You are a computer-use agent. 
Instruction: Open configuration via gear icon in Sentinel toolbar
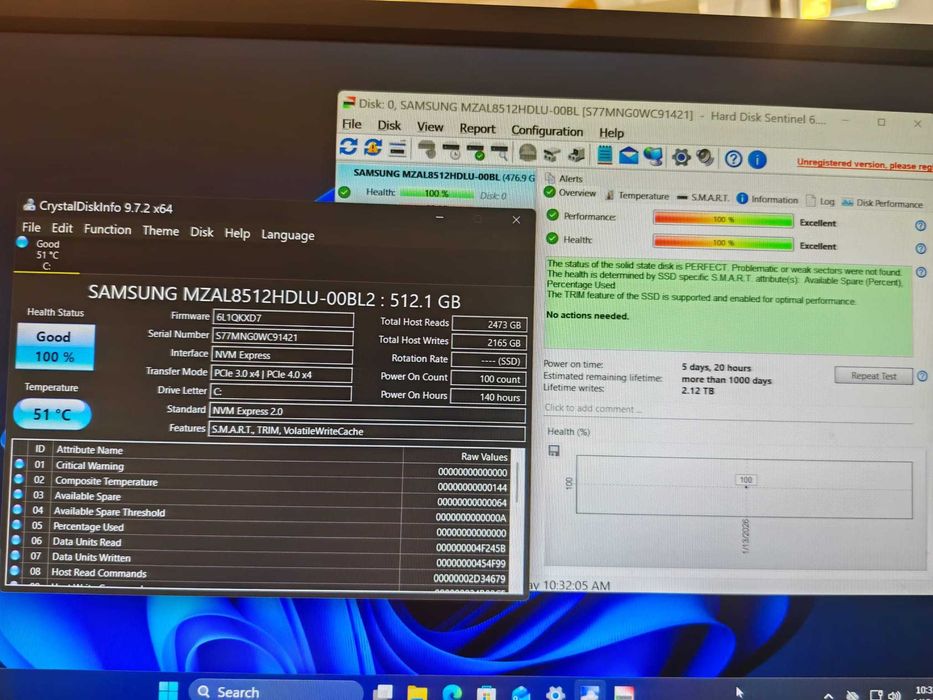click(x=681, y=157)
